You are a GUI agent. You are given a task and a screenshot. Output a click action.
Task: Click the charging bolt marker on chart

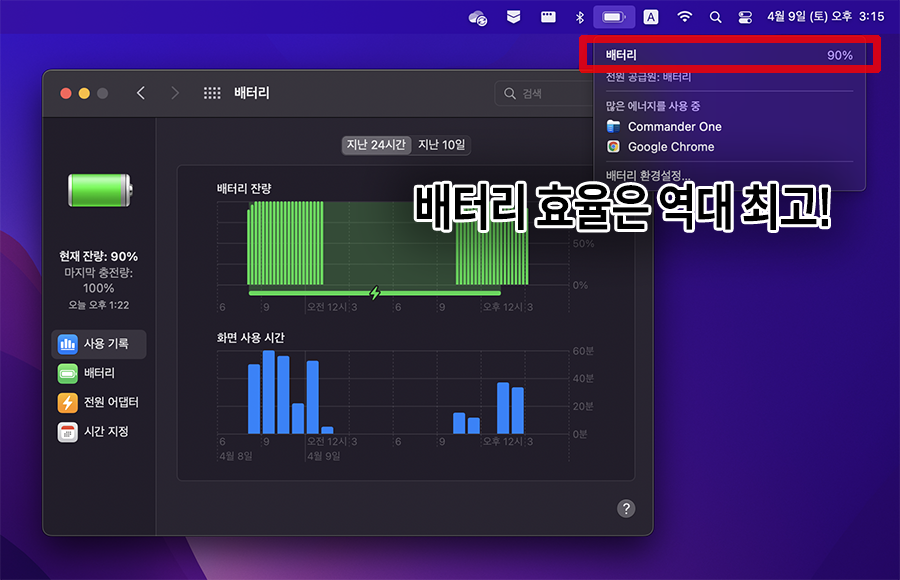[x=375, y=293]
